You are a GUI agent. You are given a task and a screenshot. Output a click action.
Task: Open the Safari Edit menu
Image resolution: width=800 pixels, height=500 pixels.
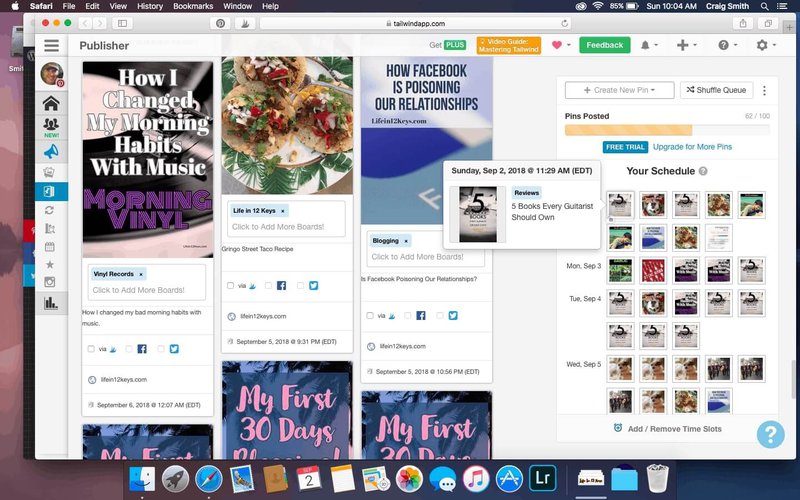92,6
